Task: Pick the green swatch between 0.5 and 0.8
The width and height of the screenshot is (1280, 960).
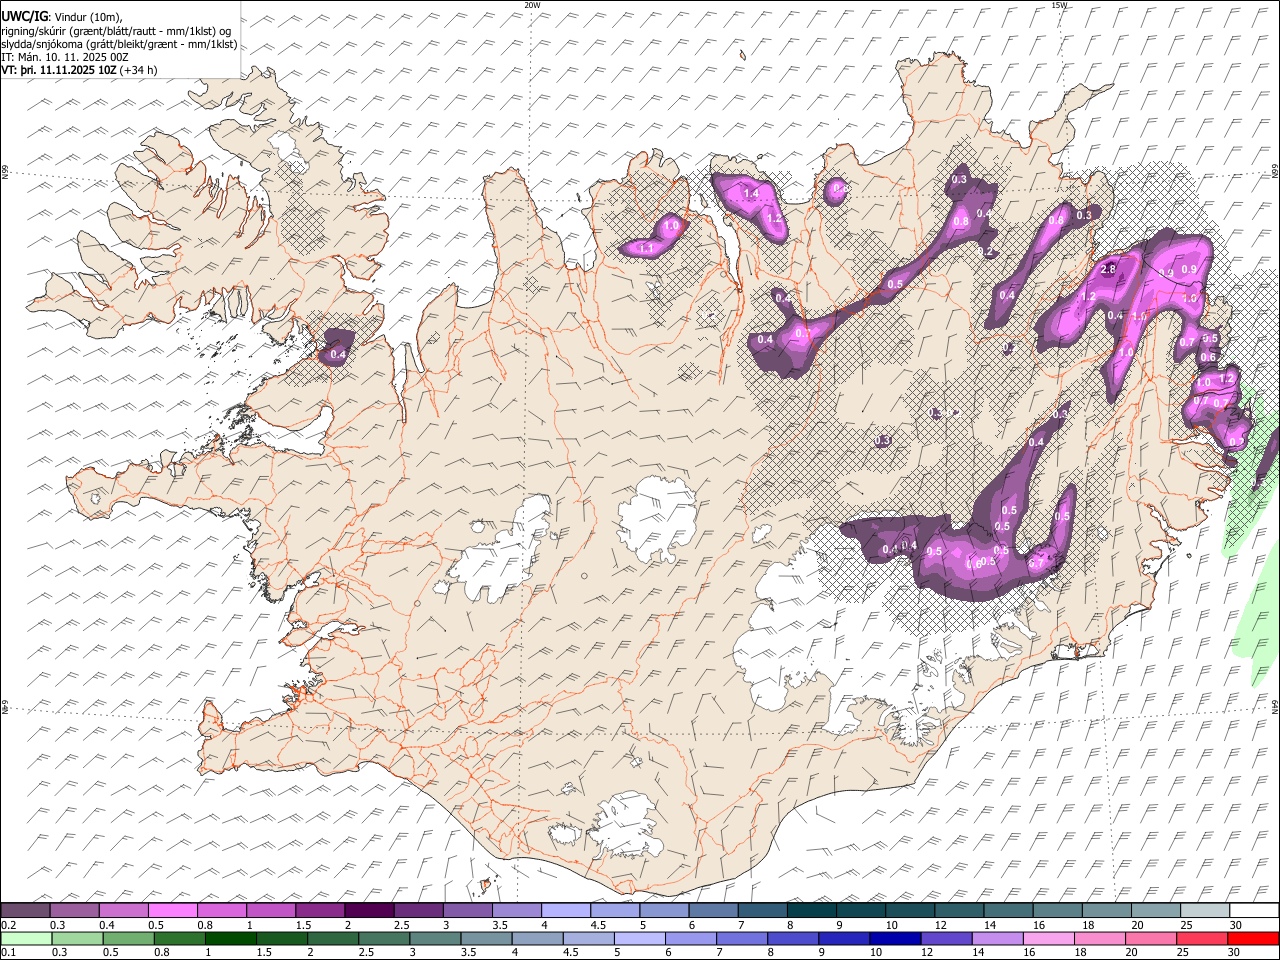Action: point(128,938)
